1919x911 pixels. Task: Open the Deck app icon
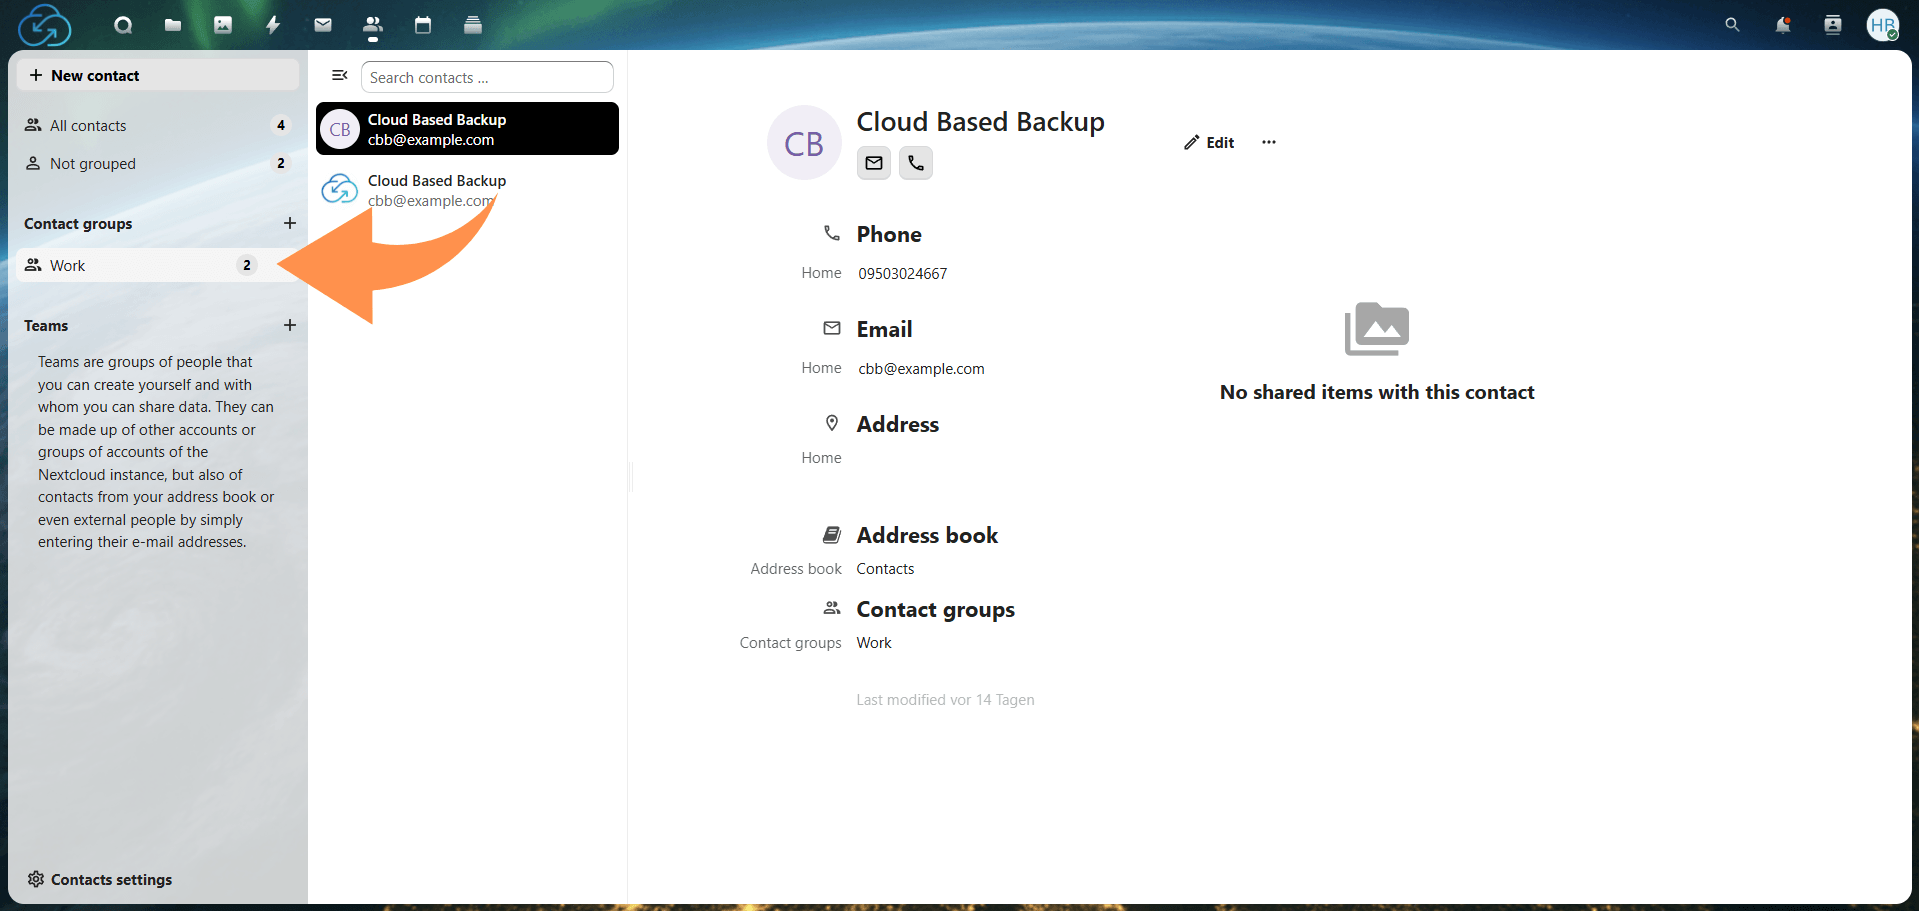472,25
